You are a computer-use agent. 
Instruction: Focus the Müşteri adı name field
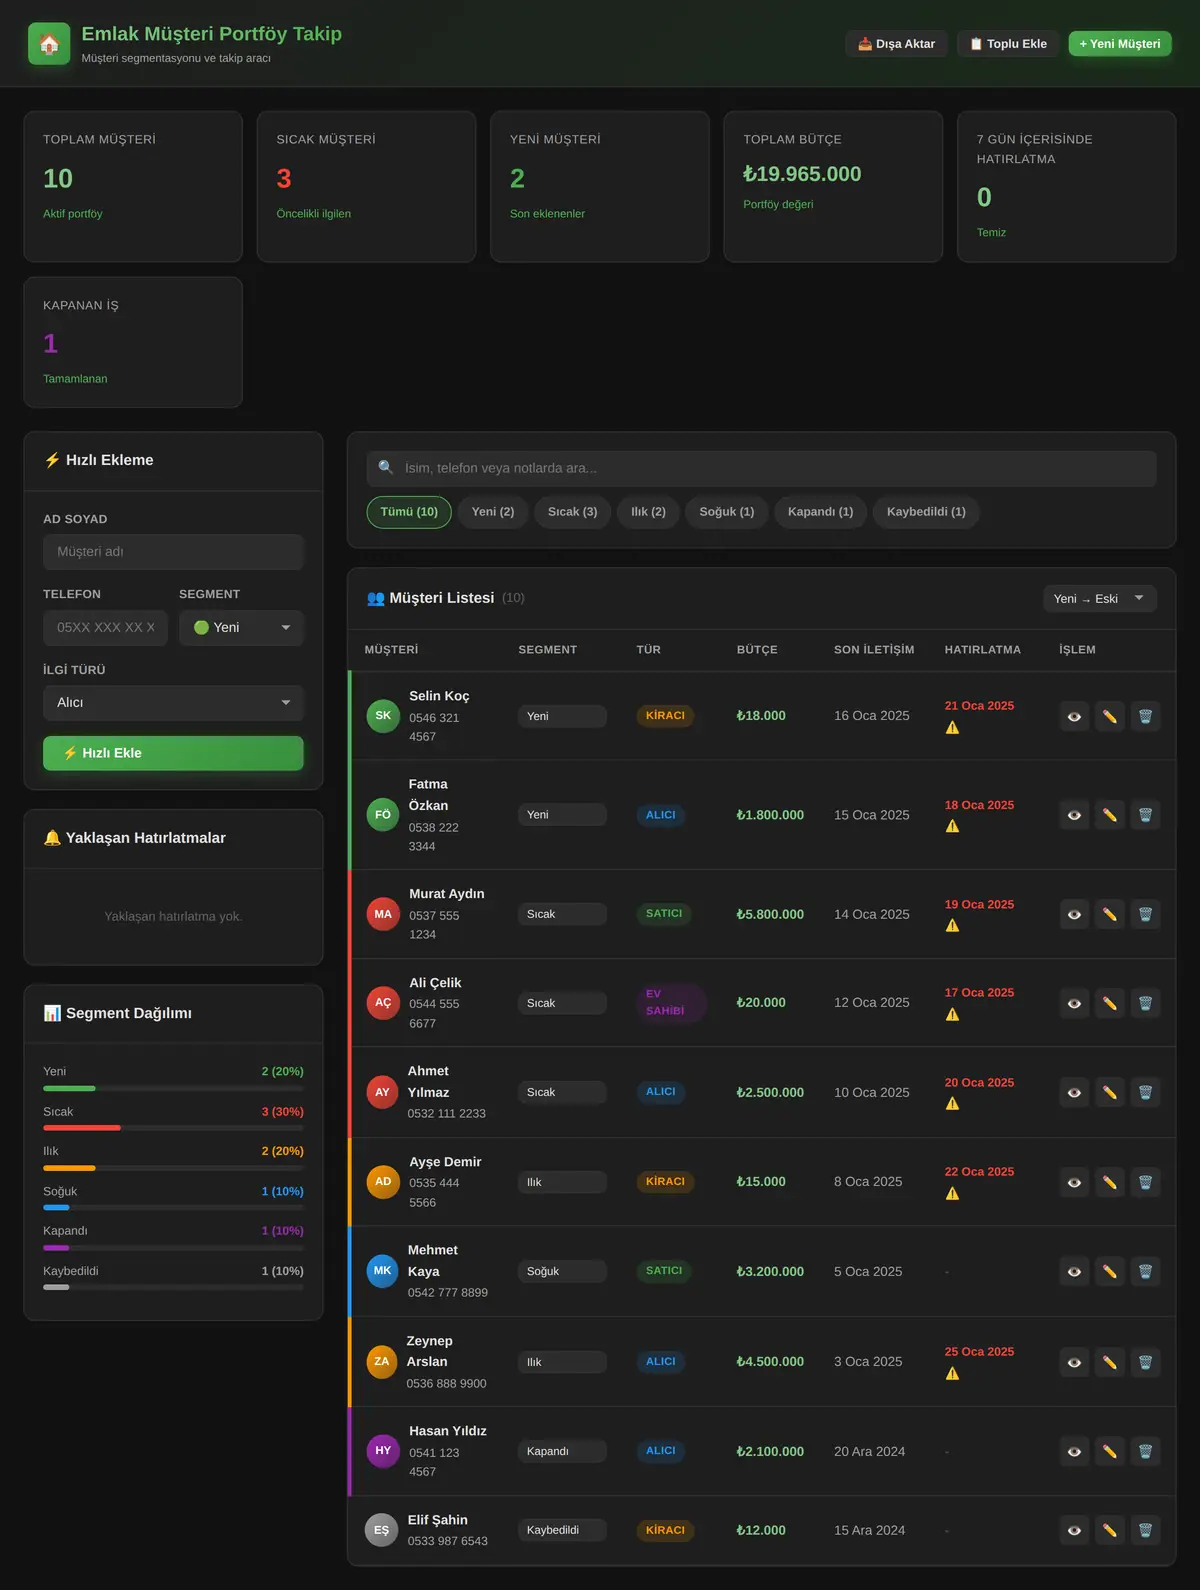tap(173, 552)
